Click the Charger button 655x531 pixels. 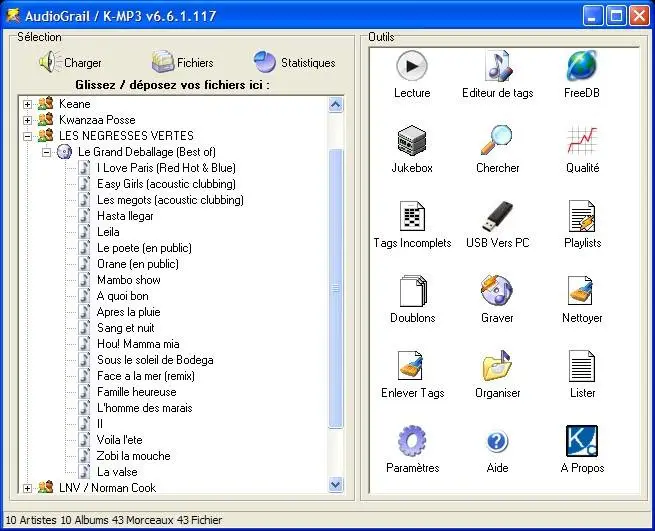pos(70,62)
